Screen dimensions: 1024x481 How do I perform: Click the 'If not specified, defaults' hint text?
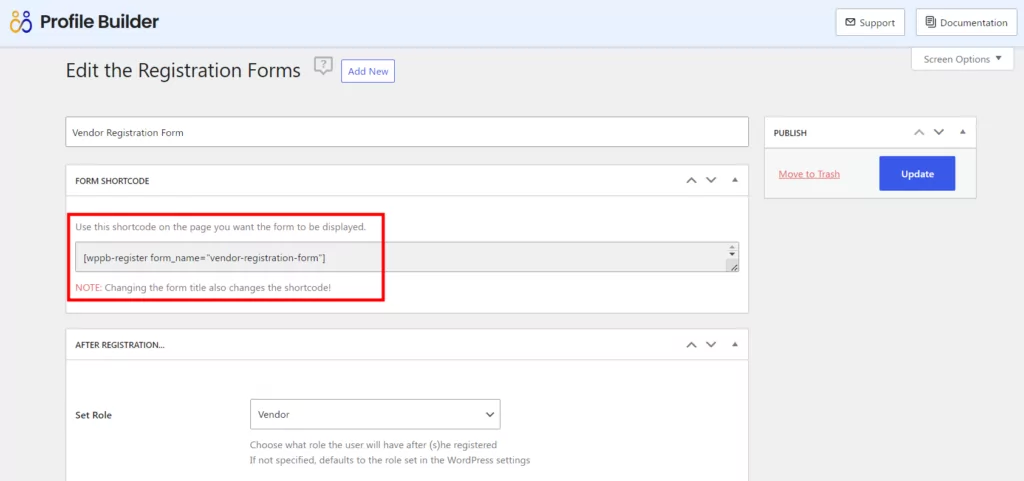pyautogui.click(x=390, y=460)
